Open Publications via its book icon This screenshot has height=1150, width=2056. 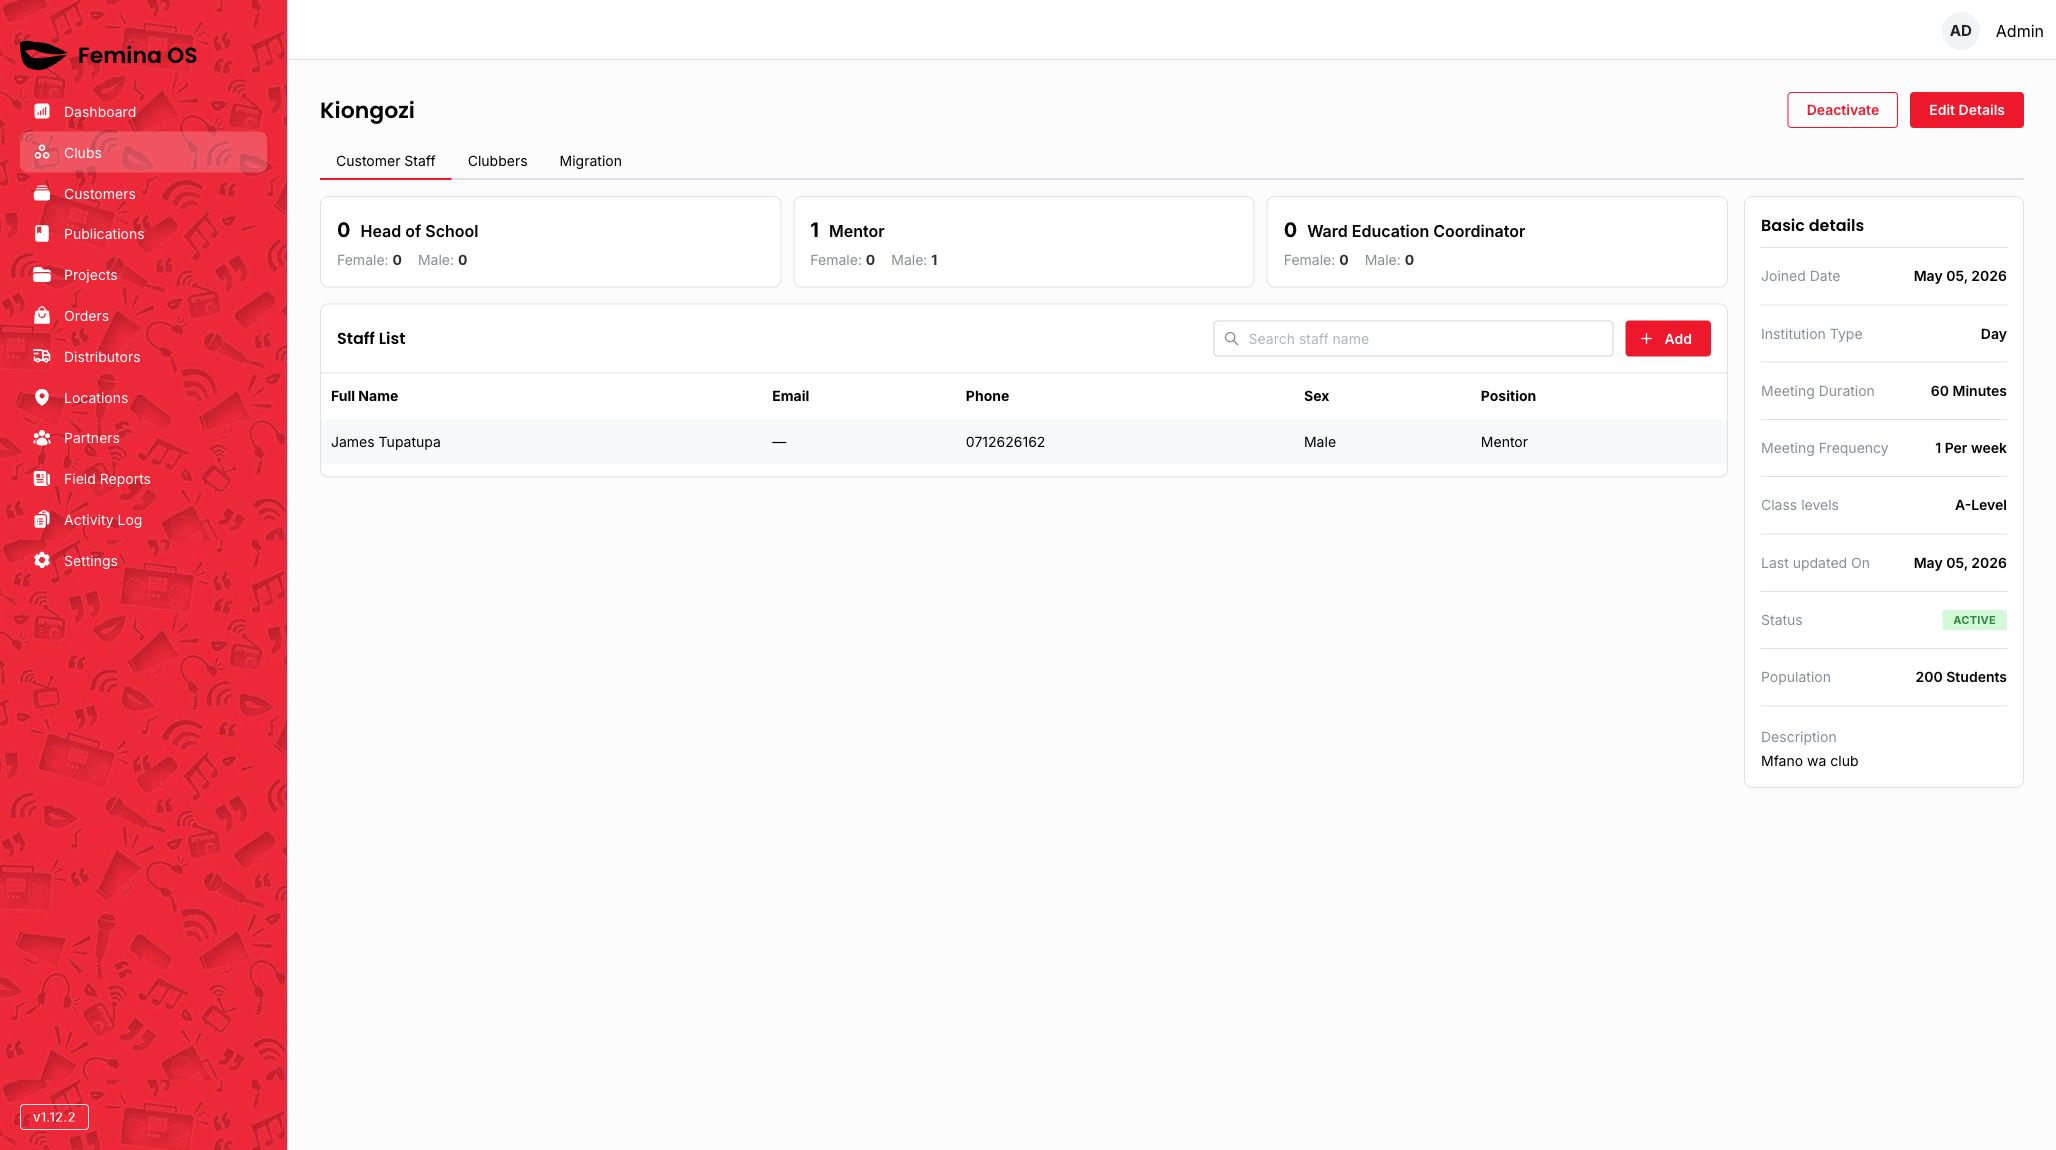pos(42,233)
